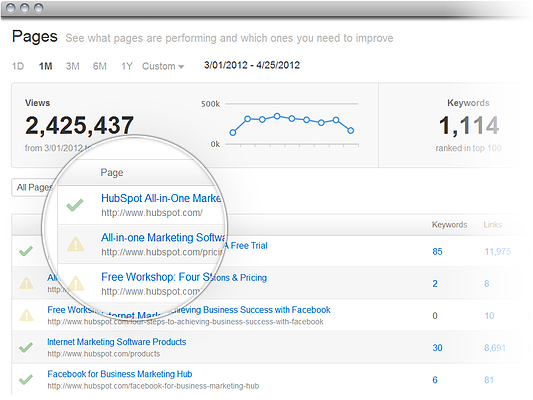Sort by the Links column header
Screen dimensions: 533x400
[x=493, y=225]
